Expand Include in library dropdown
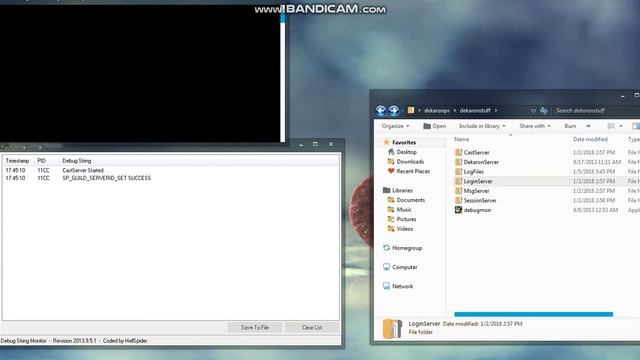This screenshot has height=360, width=640. point(482,126)
